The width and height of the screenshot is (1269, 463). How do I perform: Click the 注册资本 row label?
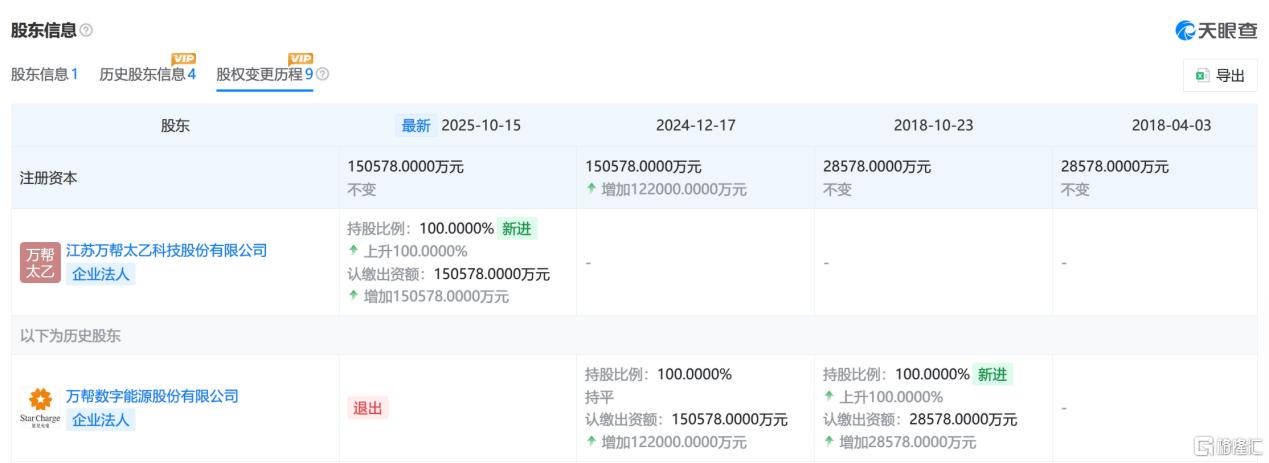point(49,178)
